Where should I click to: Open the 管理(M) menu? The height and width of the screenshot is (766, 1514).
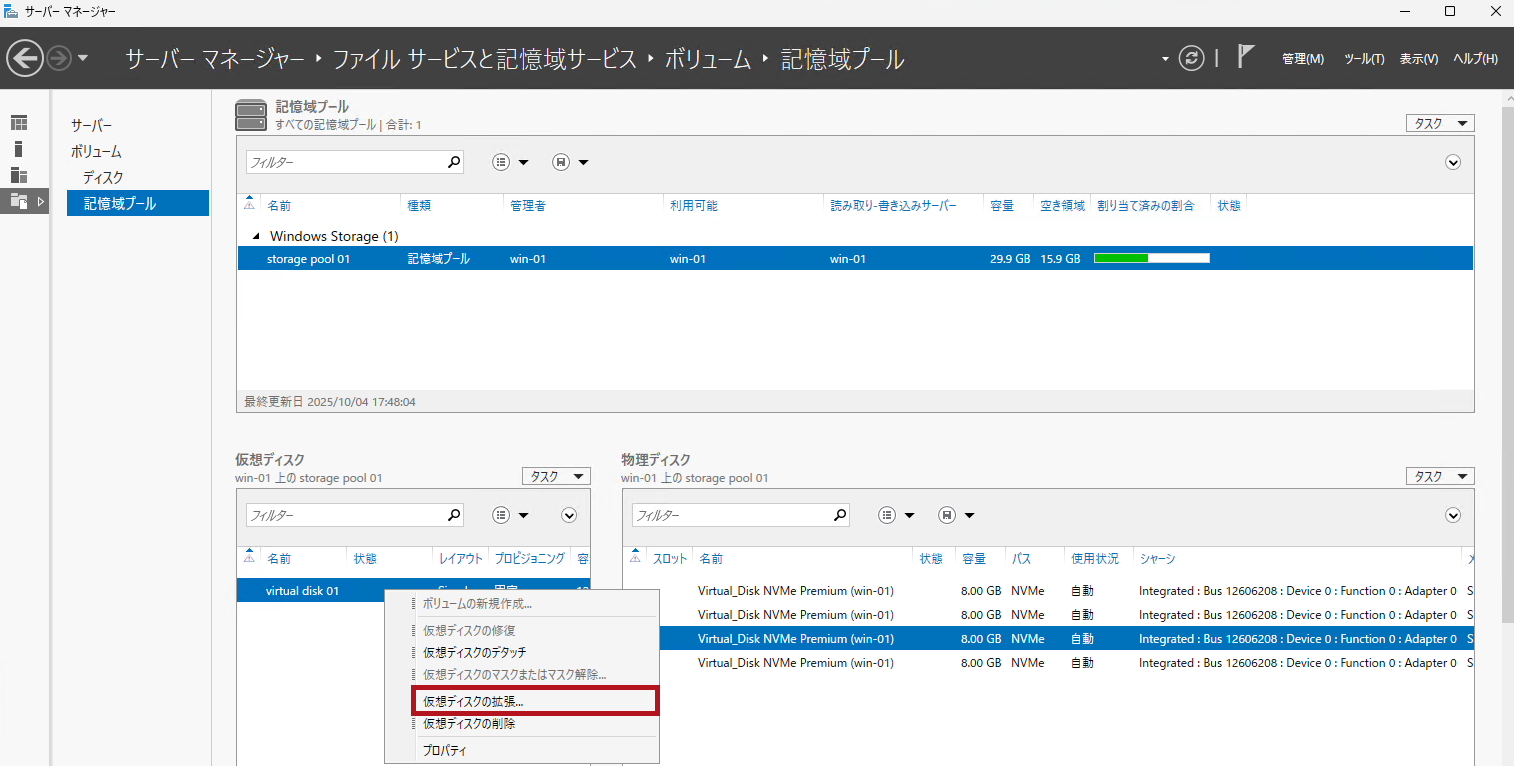1302,59
